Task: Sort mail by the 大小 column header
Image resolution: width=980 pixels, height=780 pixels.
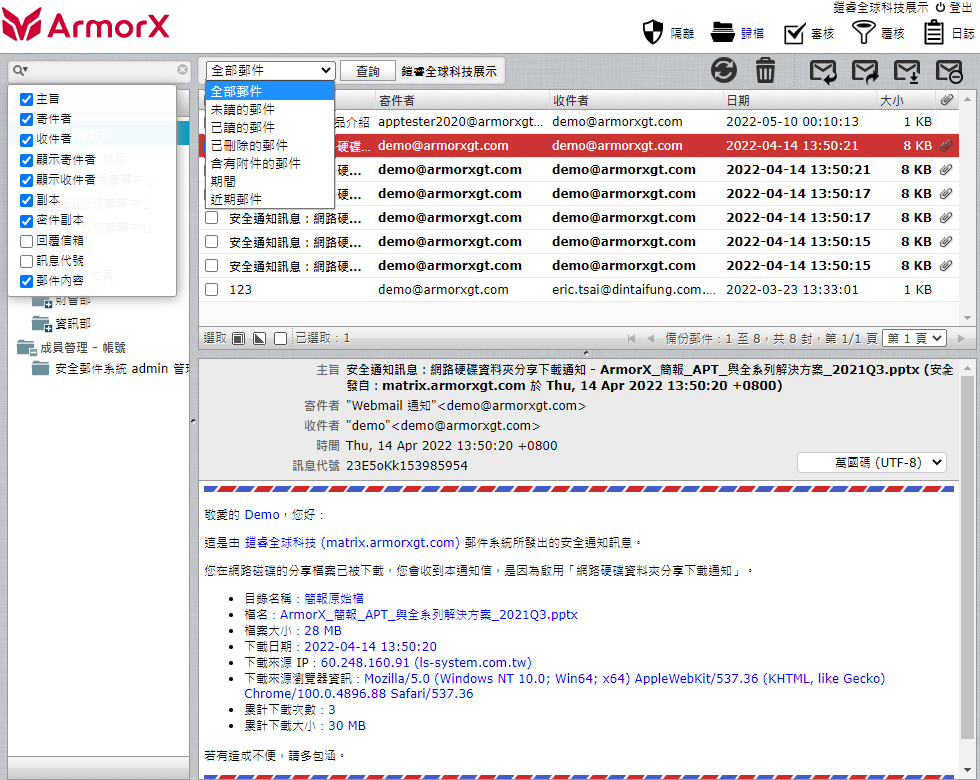Action: pyautogui.click(x=906, y=100)
